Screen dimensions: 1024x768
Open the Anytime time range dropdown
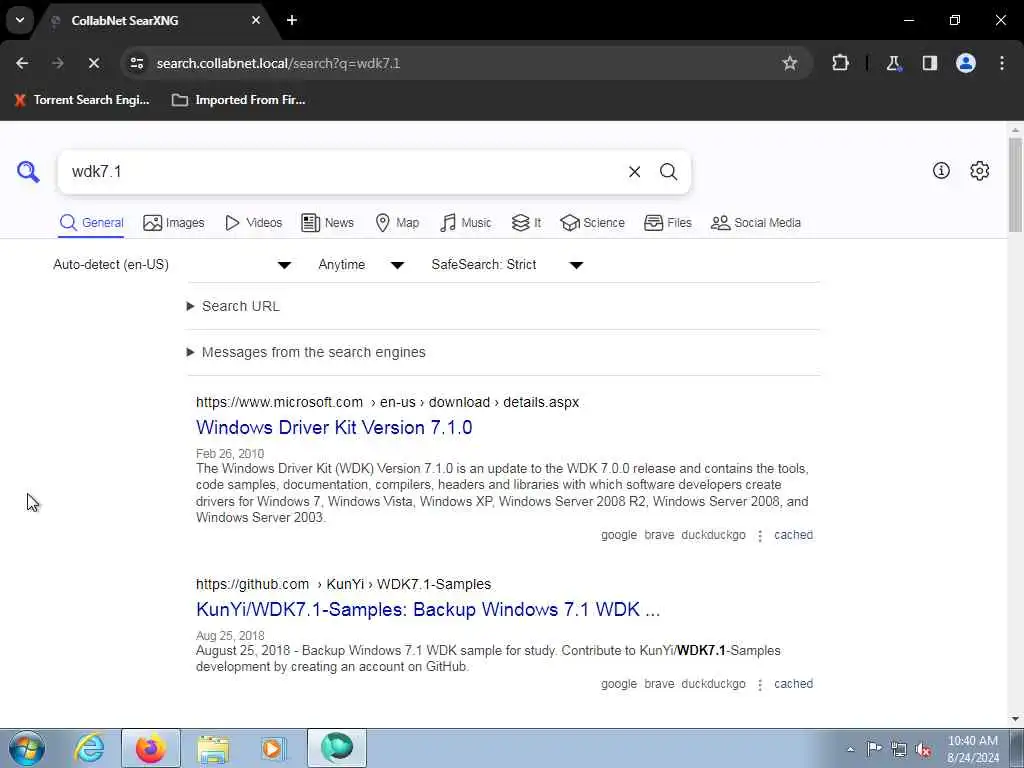(x=361, y=264)
